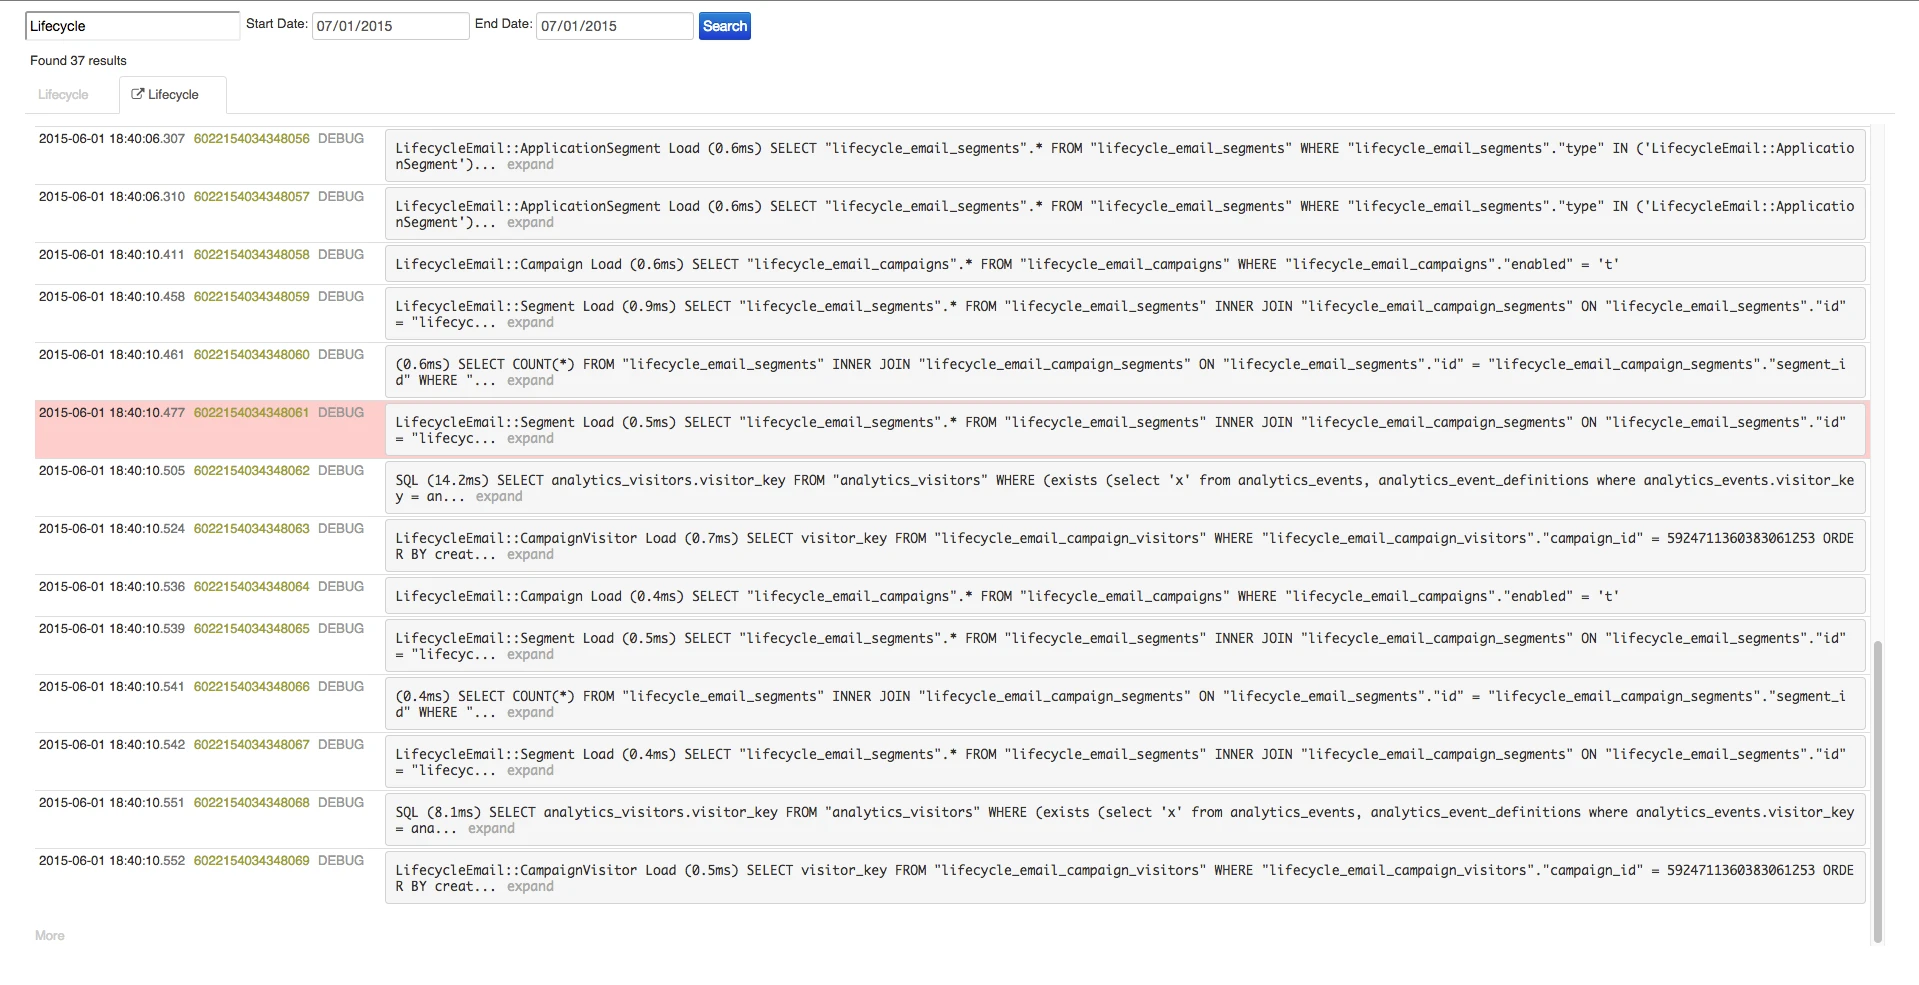Click the results list vertical scrollbar
Image resolution: width=1919 pixels, height=985 pixels.
1877,791
